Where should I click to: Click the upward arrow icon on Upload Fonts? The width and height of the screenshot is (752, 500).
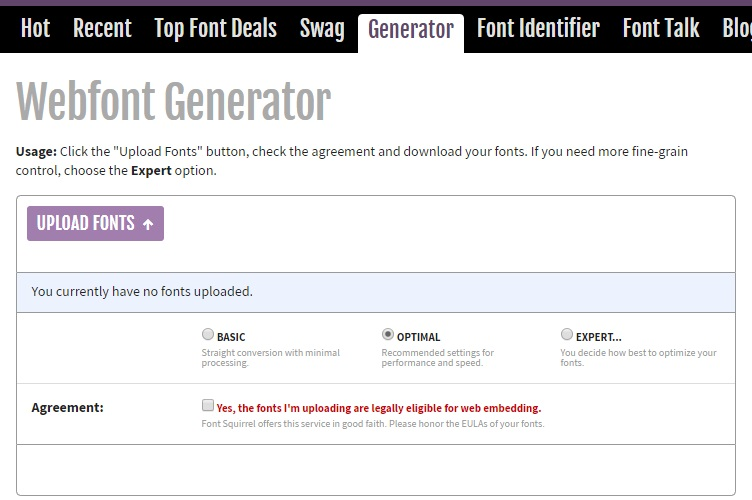[148, 225]
